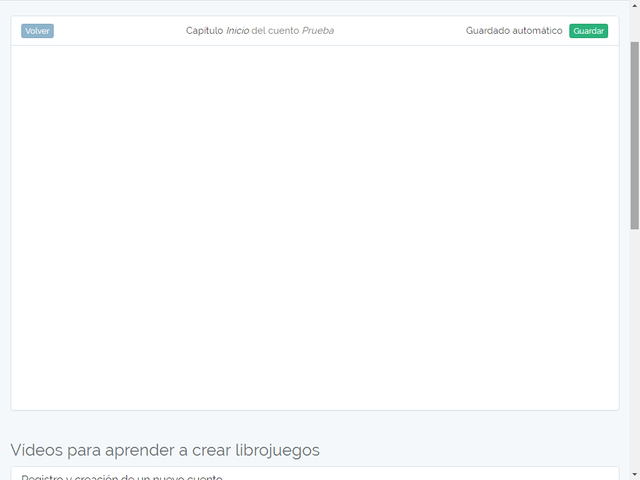Click the scrollbar down arrow
Image resolution: width=640 pixels, height=480 pixels.
point(634,475)
